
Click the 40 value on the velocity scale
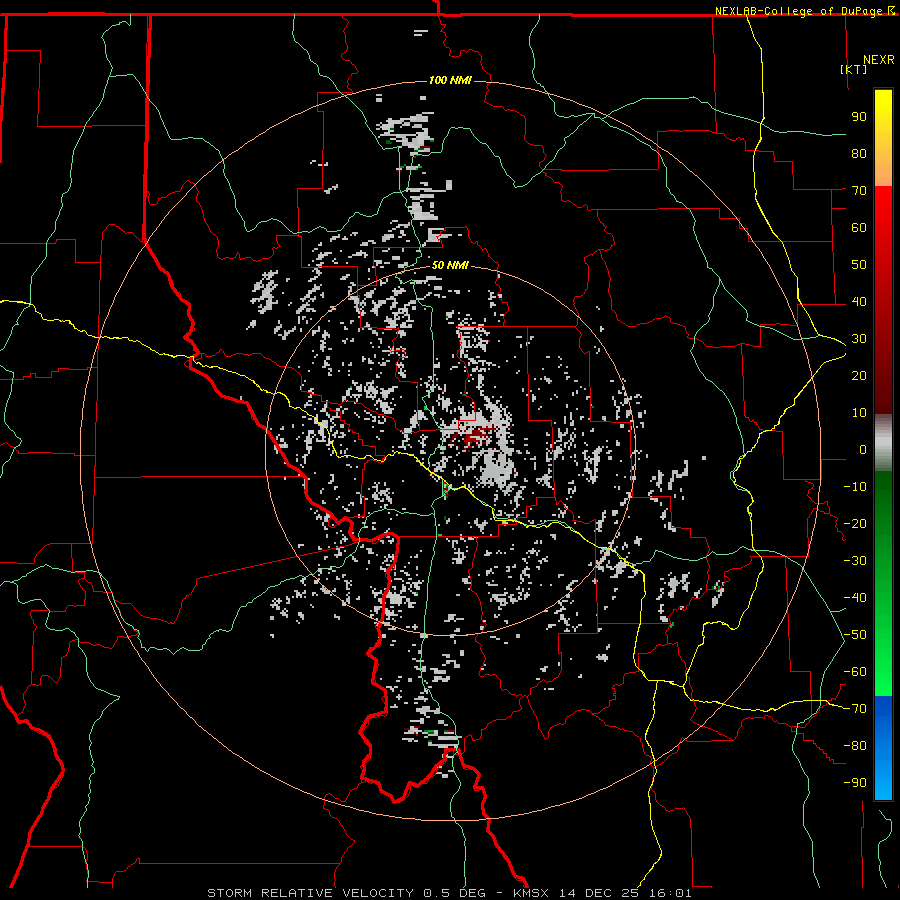coord(859,302)
